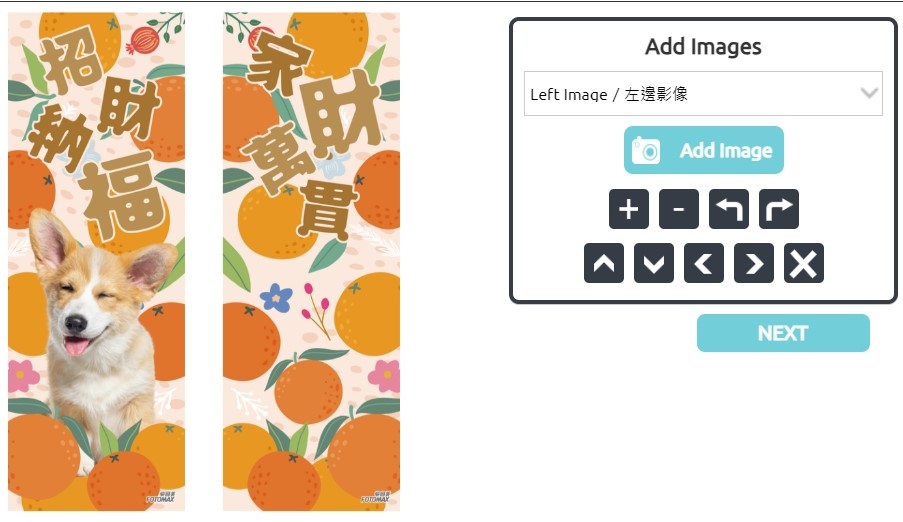Shift image right with right chevron
The image size is (903, 522).
(x=754, y=263)
